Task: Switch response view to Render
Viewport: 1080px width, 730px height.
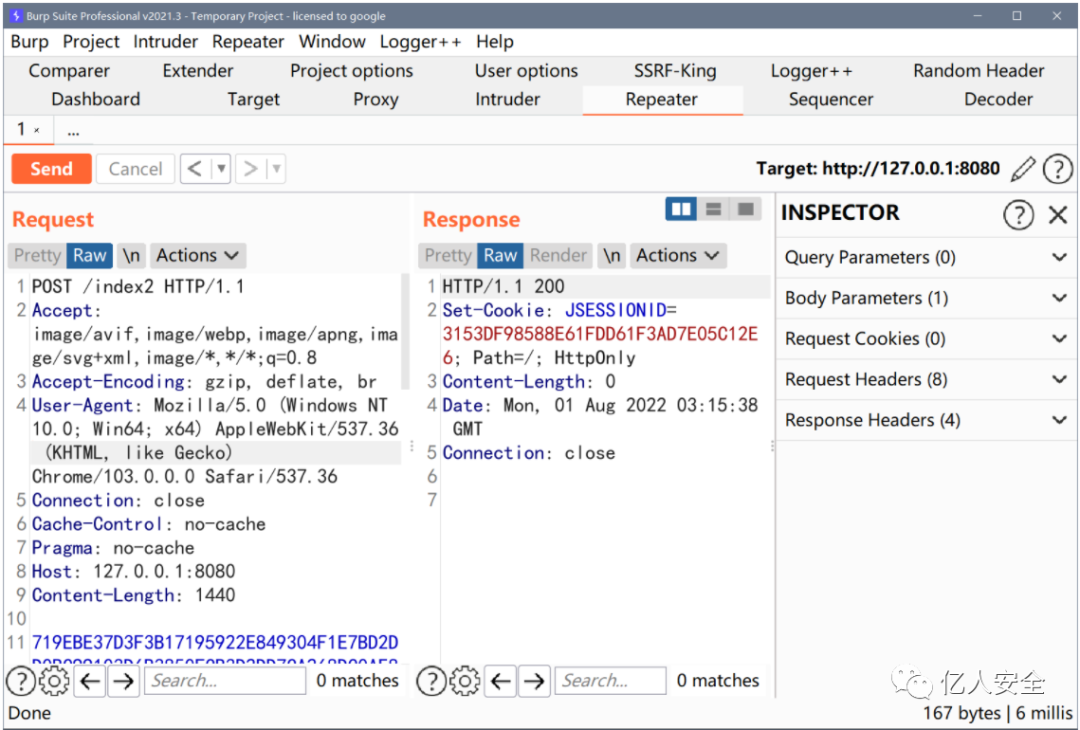Action: coord(558,256)
